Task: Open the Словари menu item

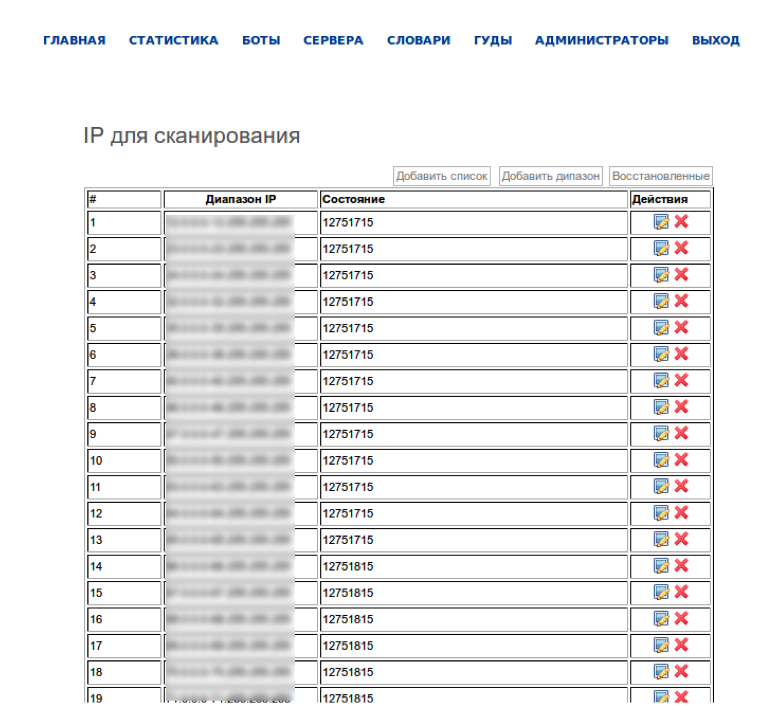Action: (418, 41)
